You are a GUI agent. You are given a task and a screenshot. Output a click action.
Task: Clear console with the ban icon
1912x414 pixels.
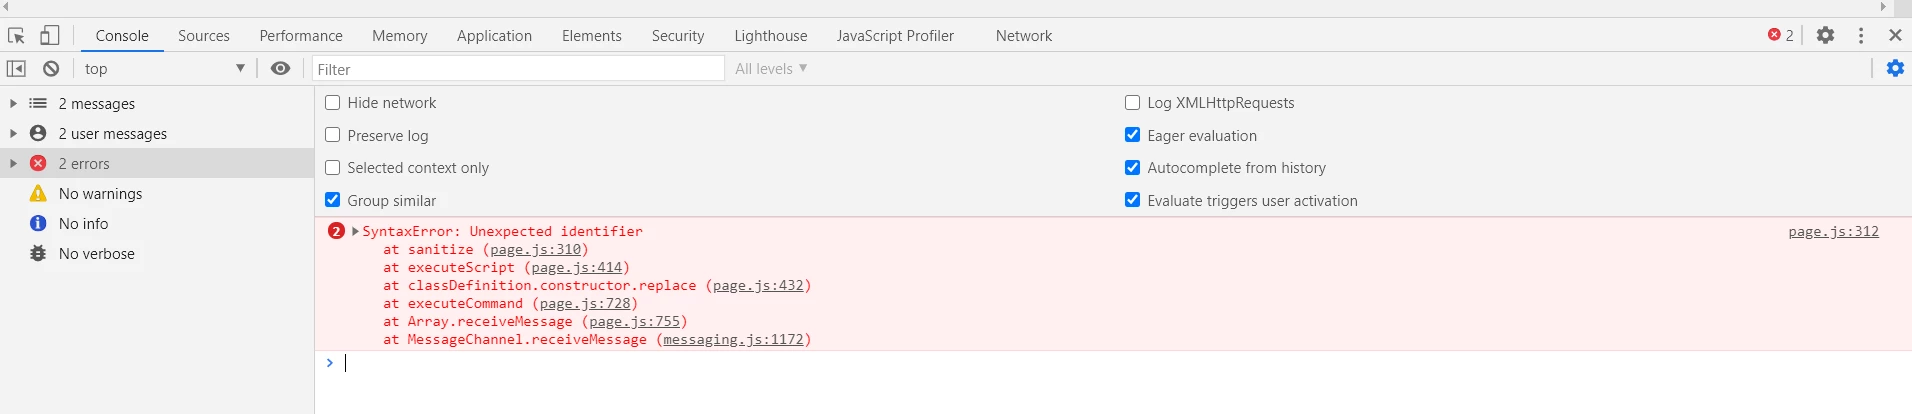click(51, 69)
